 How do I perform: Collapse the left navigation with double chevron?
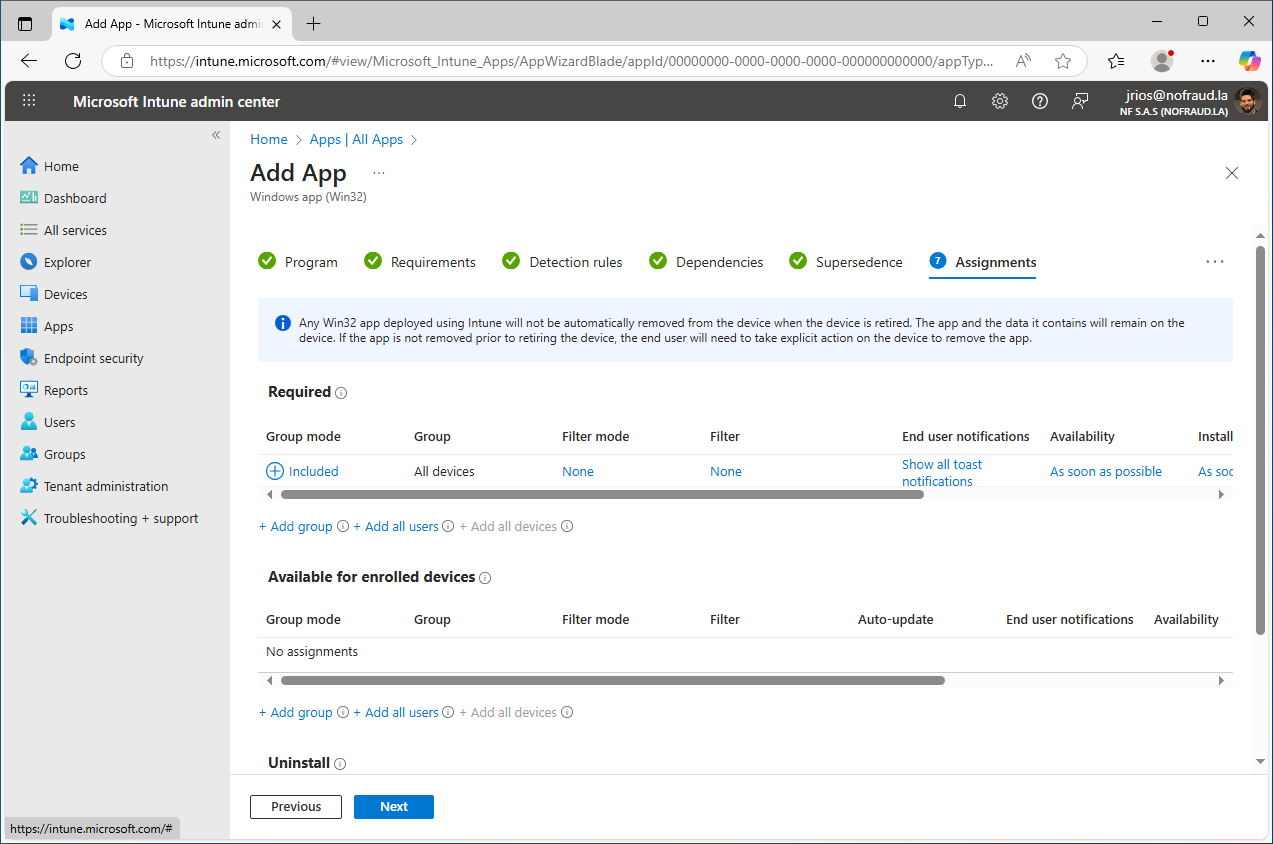[x=216, y=135]
